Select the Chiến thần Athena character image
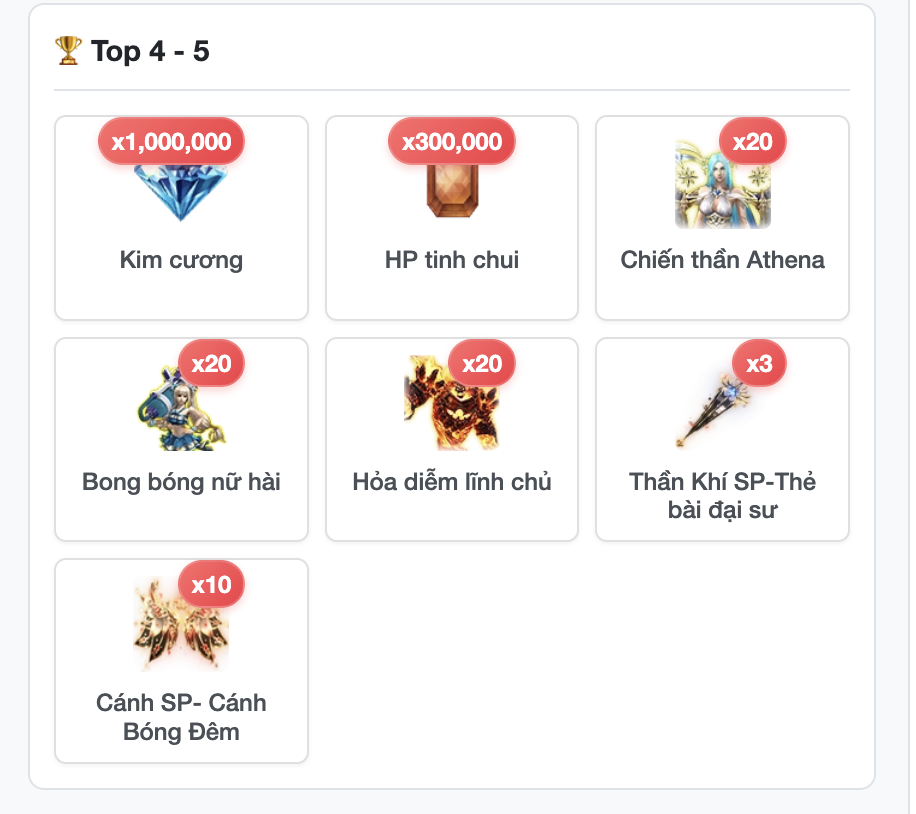Image resolution: width=916 pixels, height=814 pixels. [723, 184]
